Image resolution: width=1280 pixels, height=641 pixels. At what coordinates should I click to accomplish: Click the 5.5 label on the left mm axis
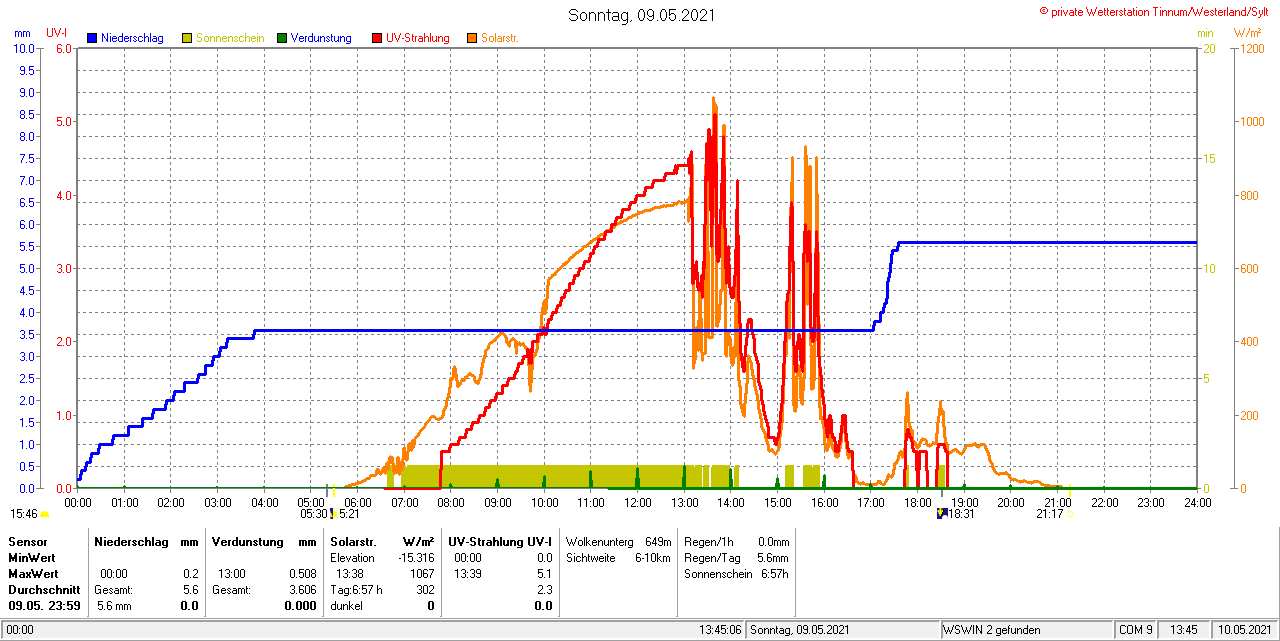pyautogui.click(x=27, y=247)
